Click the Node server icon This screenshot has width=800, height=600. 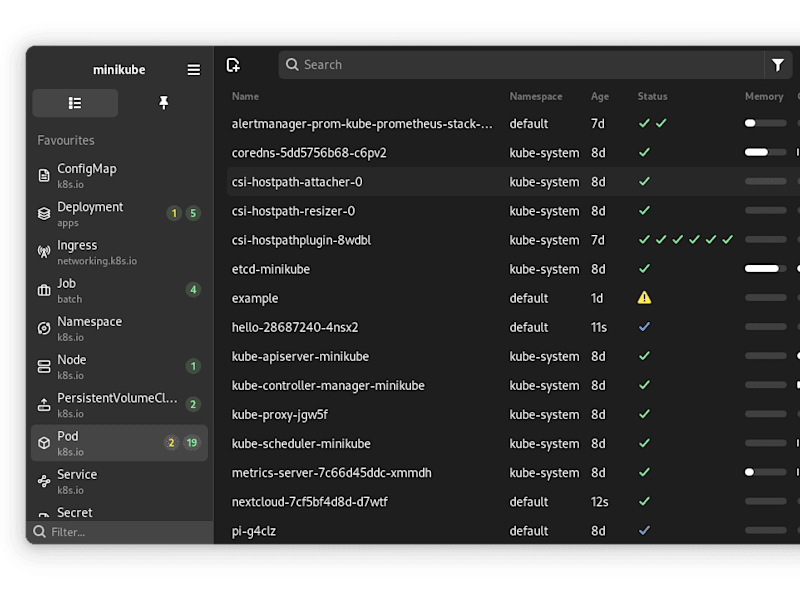tap(44, 366)
